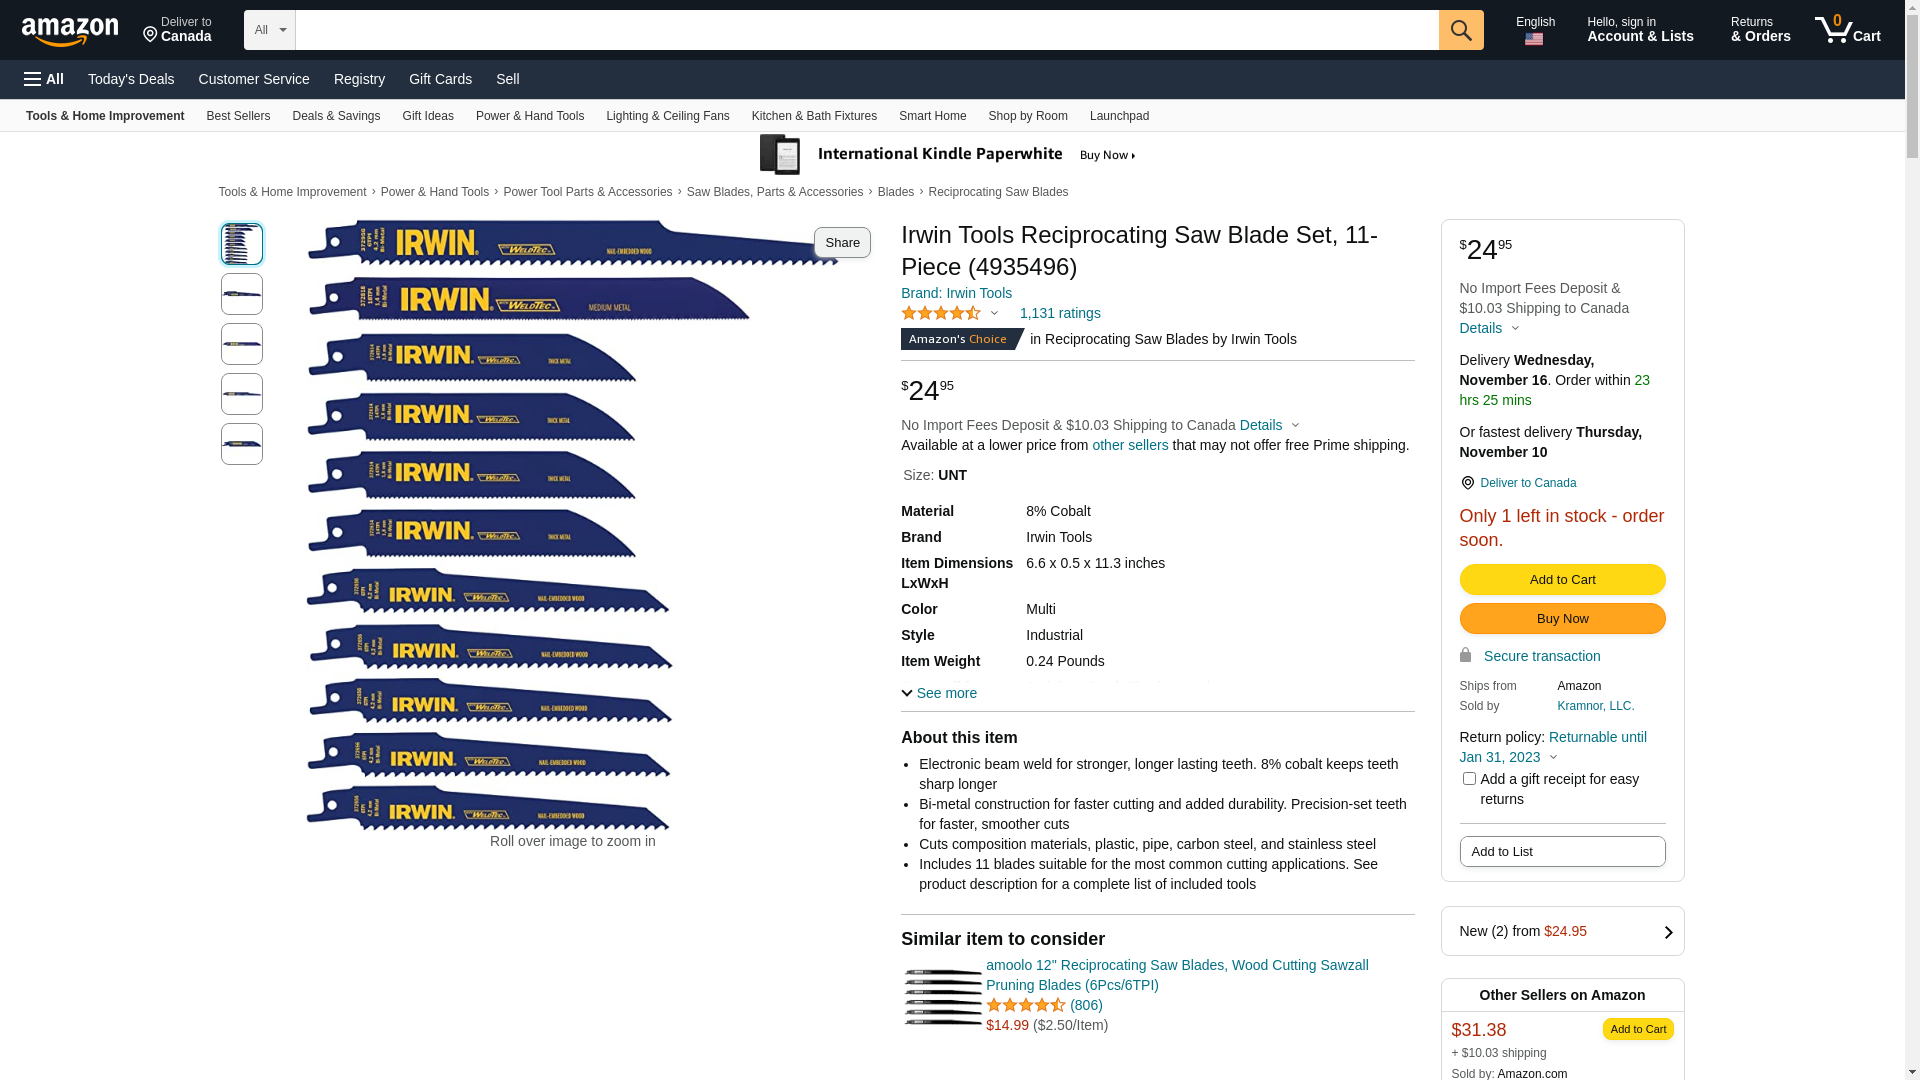Open Account & Lists menu
1920x1080 pixels.
(1640, 30)
